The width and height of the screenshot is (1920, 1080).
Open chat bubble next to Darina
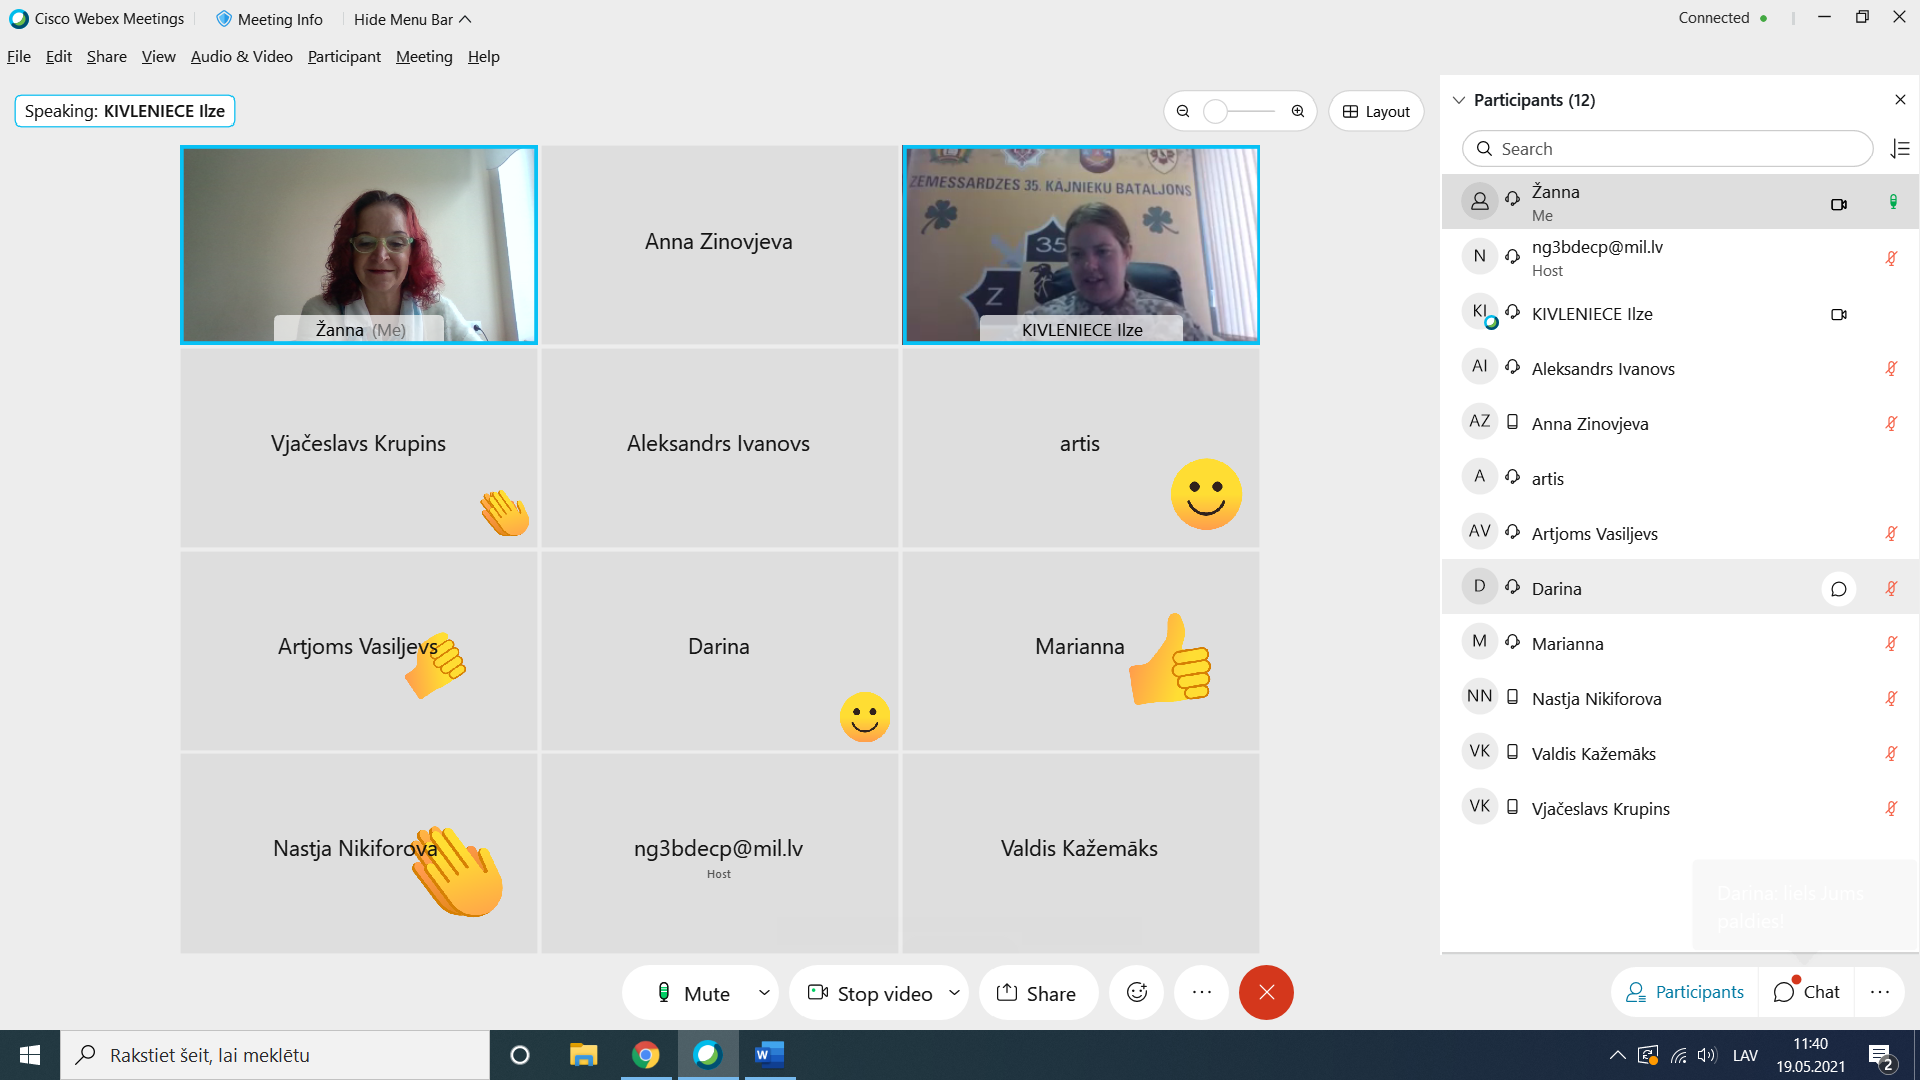(1838, 589)
